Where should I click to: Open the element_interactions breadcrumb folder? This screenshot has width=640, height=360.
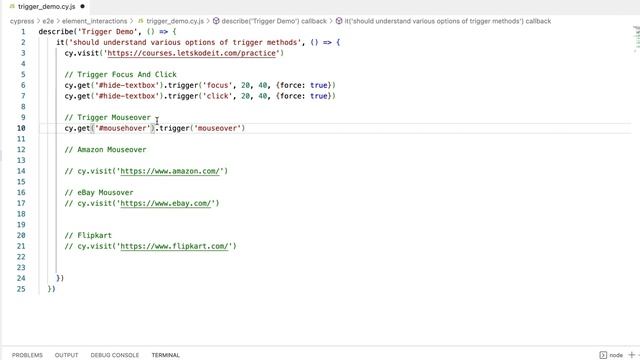[x=94, y=21]
